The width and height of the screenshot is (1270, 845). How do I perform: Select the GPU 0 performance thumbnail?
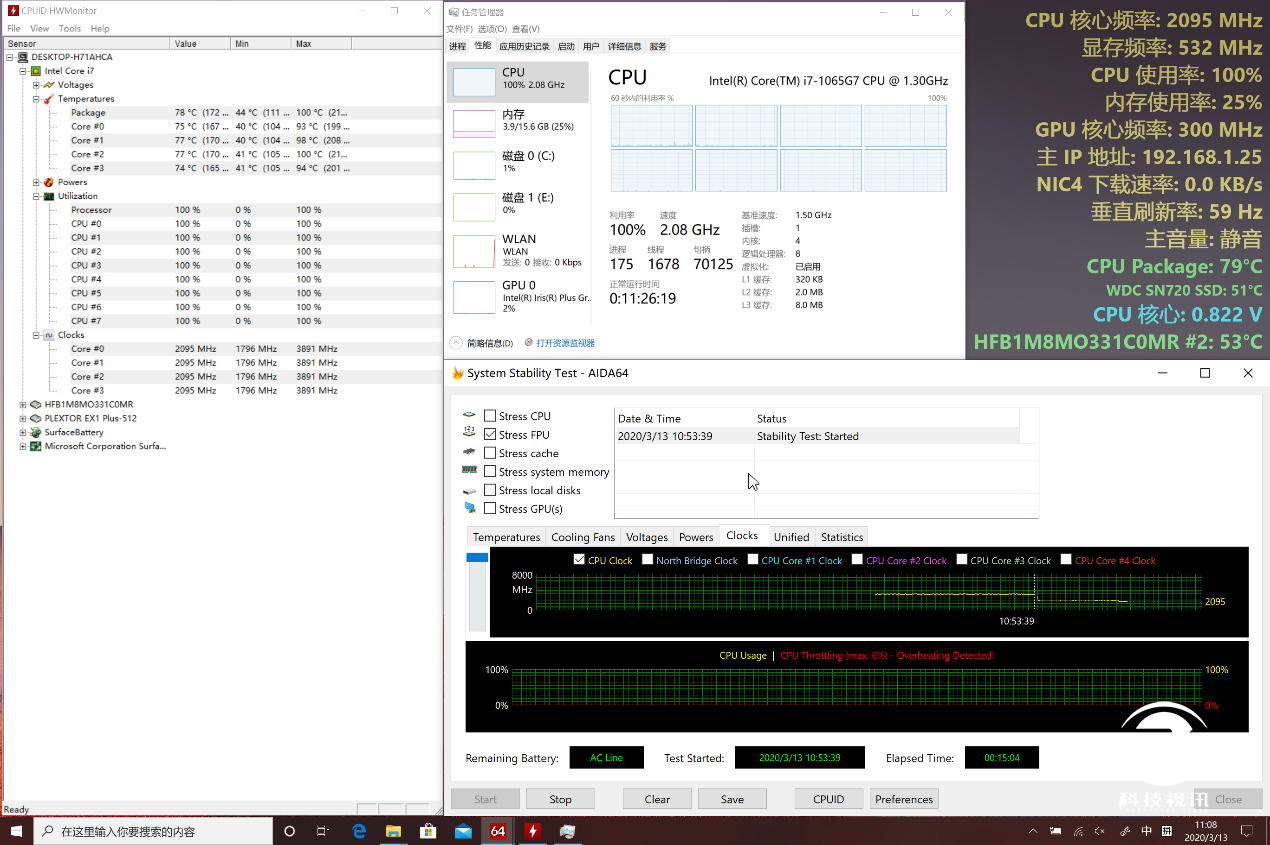click(x=518, y=297)
